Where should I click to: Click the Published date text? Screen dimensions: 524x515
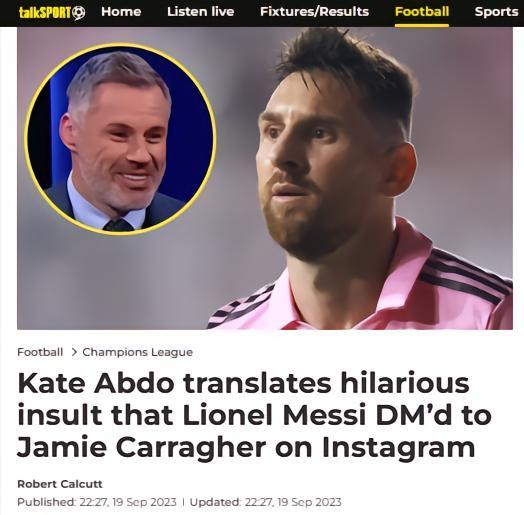[x=97, y=502]
